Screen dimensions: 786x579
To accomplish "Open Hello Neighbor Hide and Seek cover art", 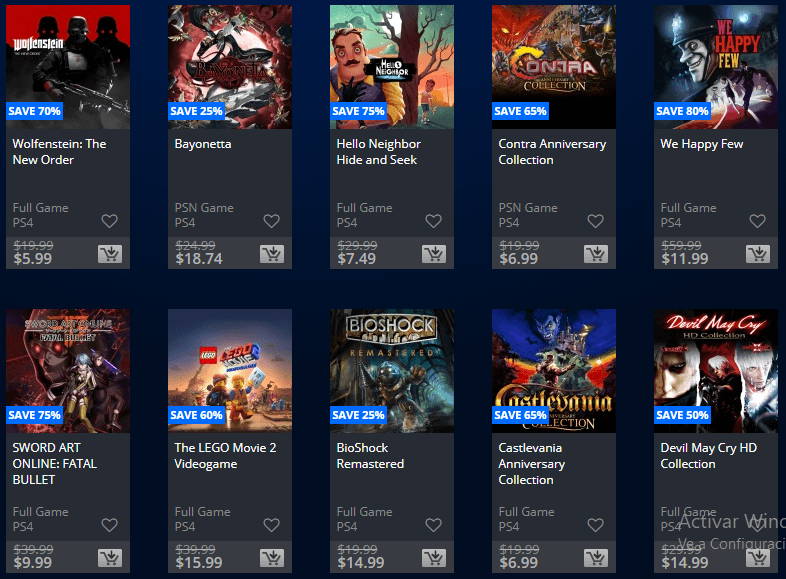I will (x=392, y=67).
